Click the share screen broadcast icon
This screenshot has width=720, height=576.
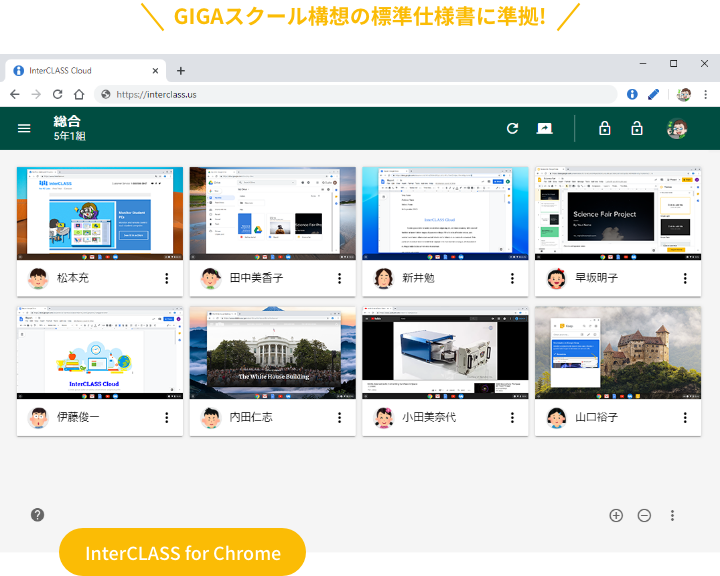click(545, 129)
